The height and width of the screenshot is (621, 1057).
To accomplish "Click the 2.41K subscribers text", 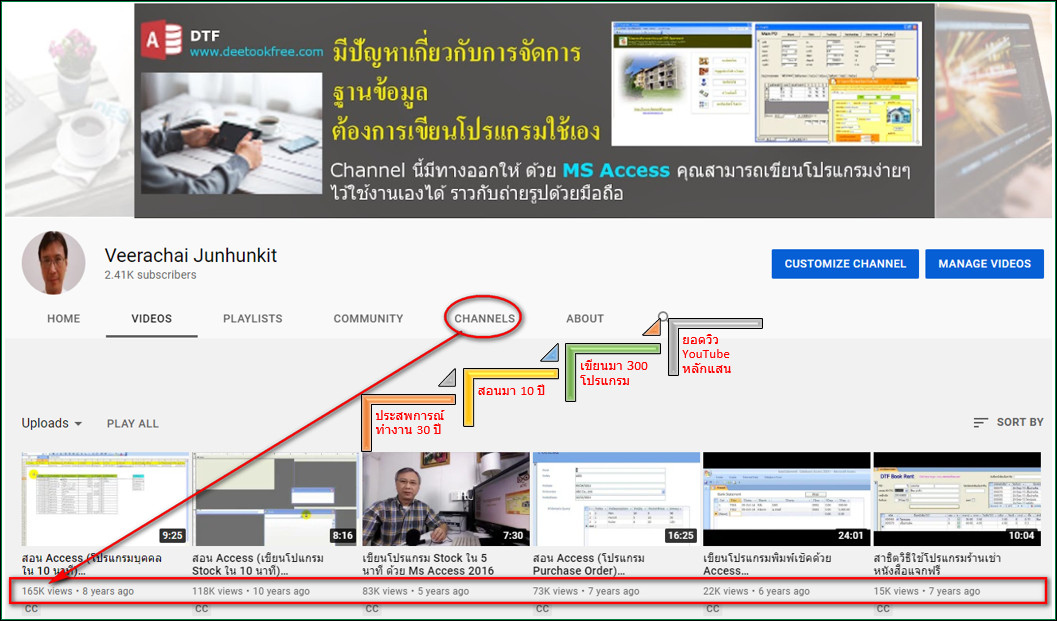I will point(150,275).
